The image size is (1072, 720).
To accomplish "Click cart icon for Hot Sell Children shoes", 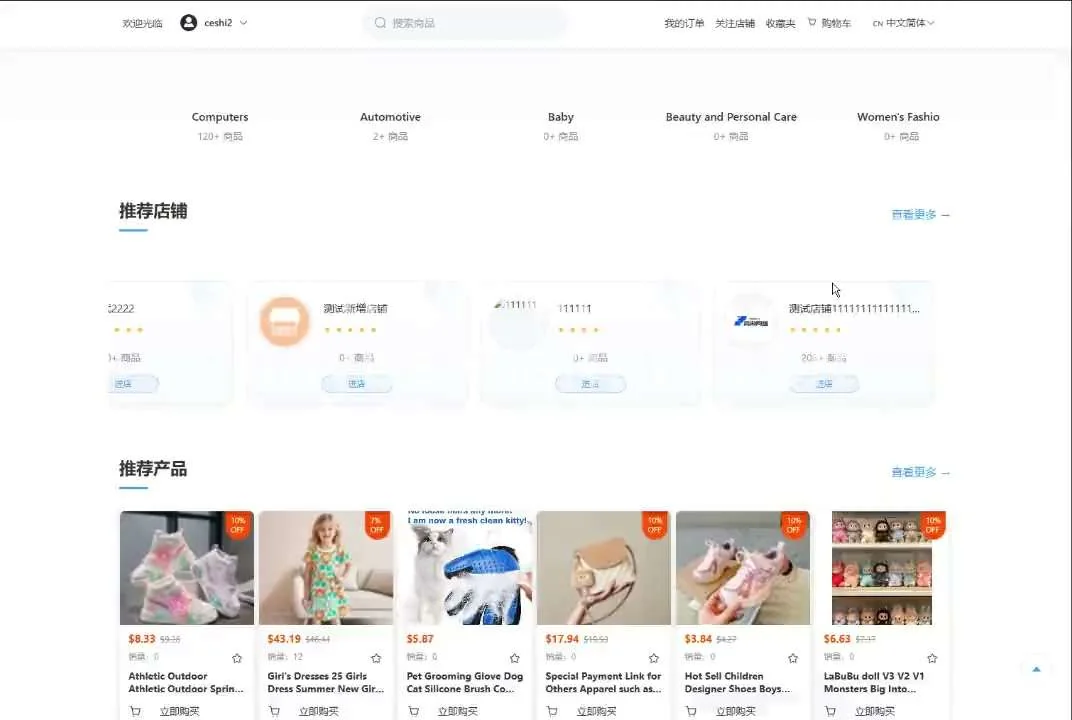I will coord(691,712).
